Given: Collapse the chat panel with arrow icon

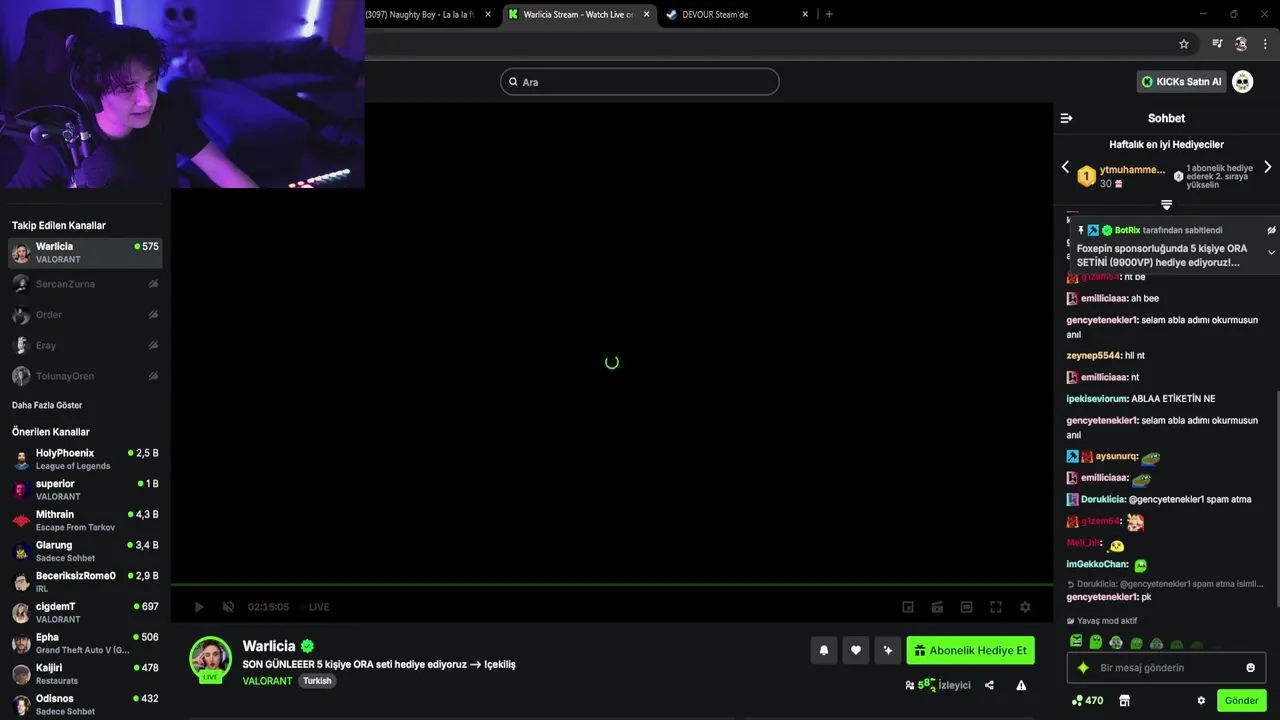Looking at the screenshot, I should pos(1066,118).
